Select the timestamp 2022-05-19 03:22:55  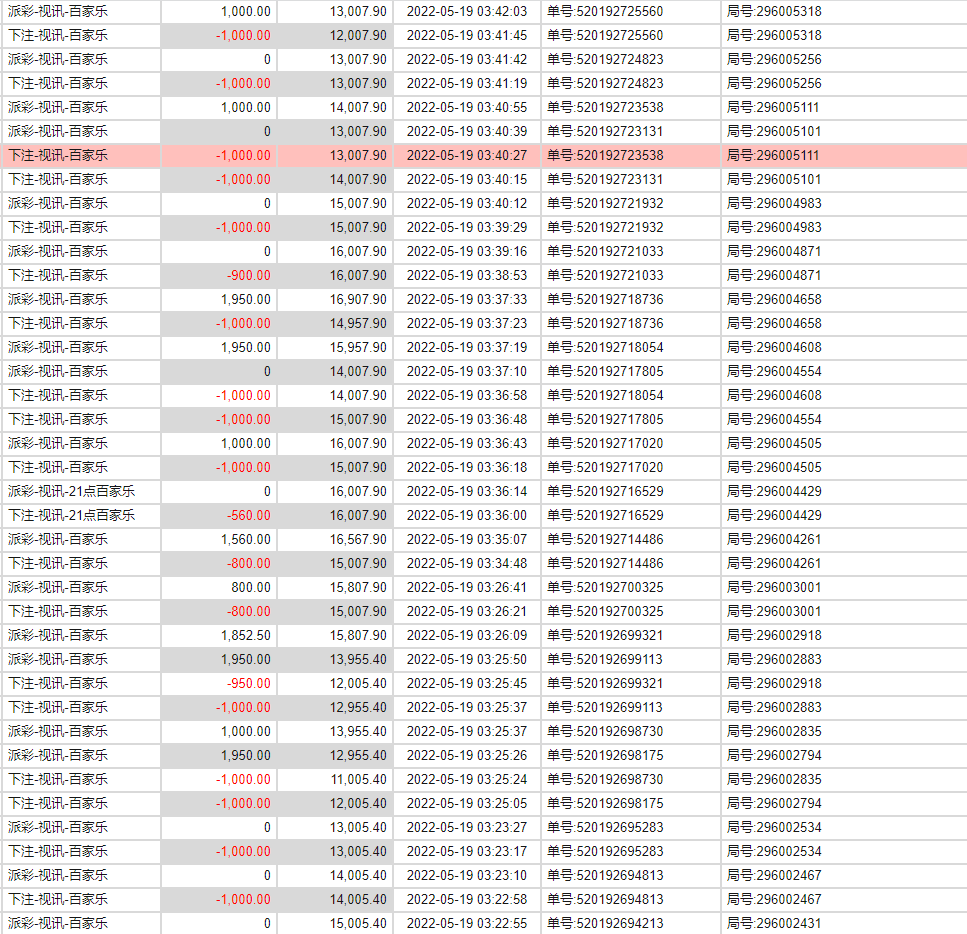pos(466,923)
